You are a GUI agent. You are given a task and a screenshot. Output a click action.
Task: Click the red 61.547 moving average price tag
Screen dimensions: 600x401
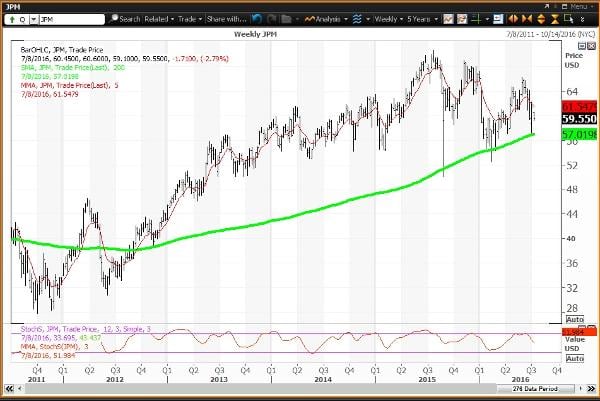pyautogui.click(x=579, y=106)
